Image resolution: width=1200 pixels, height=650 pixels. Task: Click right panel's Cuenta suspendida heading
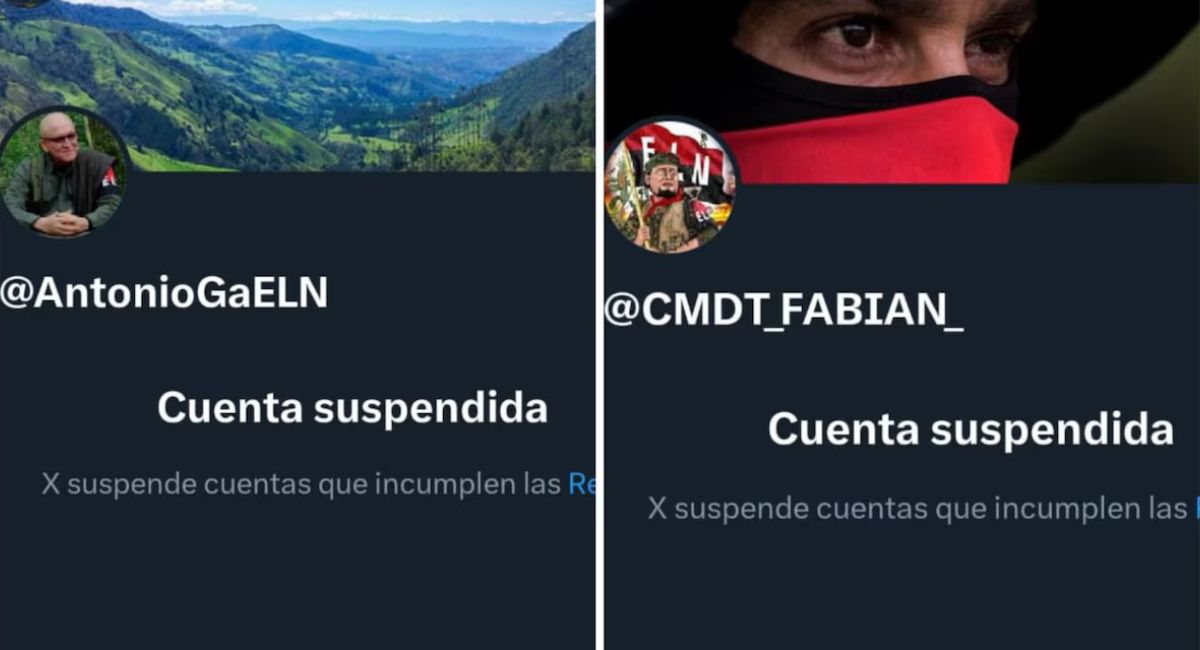point(970,430)
